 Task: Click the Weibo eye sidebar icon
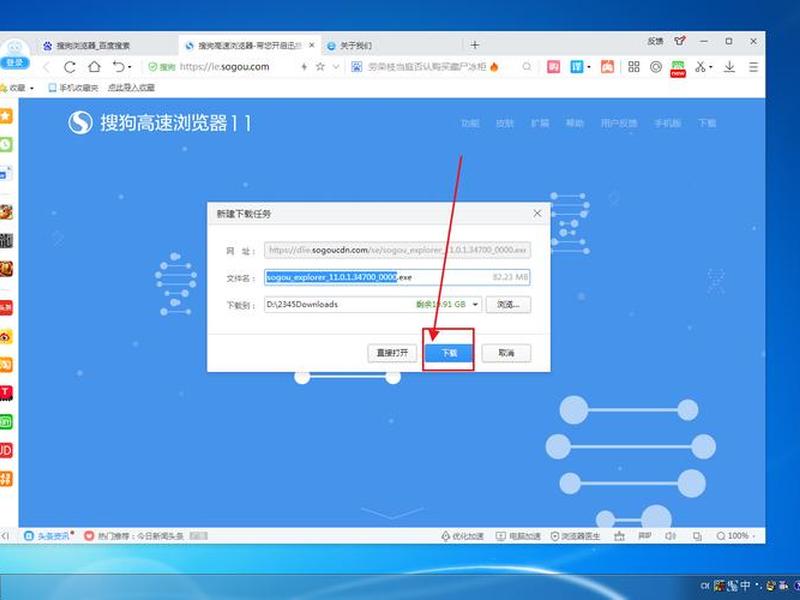6,337
